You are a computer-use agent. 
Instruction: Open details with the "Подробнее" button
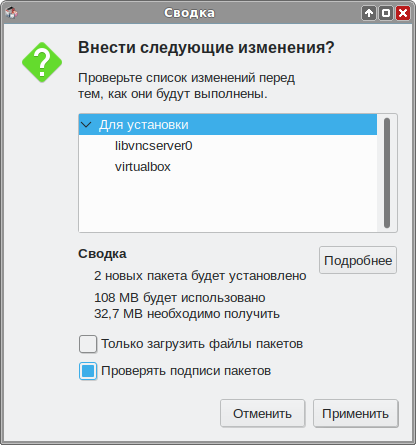[358, 260]
